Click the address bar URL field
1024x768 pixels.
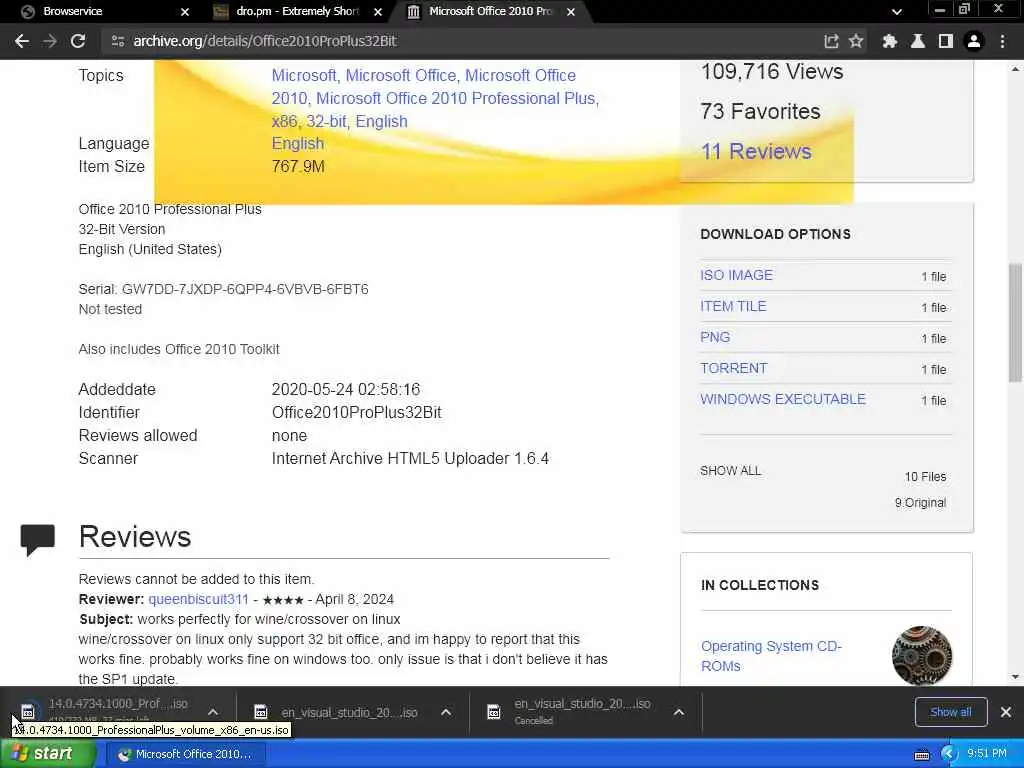click(x=457, y=41)
